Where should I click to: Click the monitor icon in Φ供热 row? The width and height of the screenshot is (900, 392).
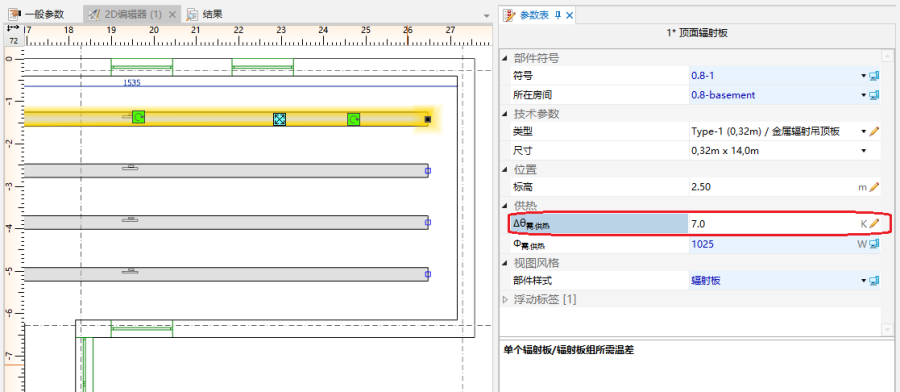pos(874,244)
